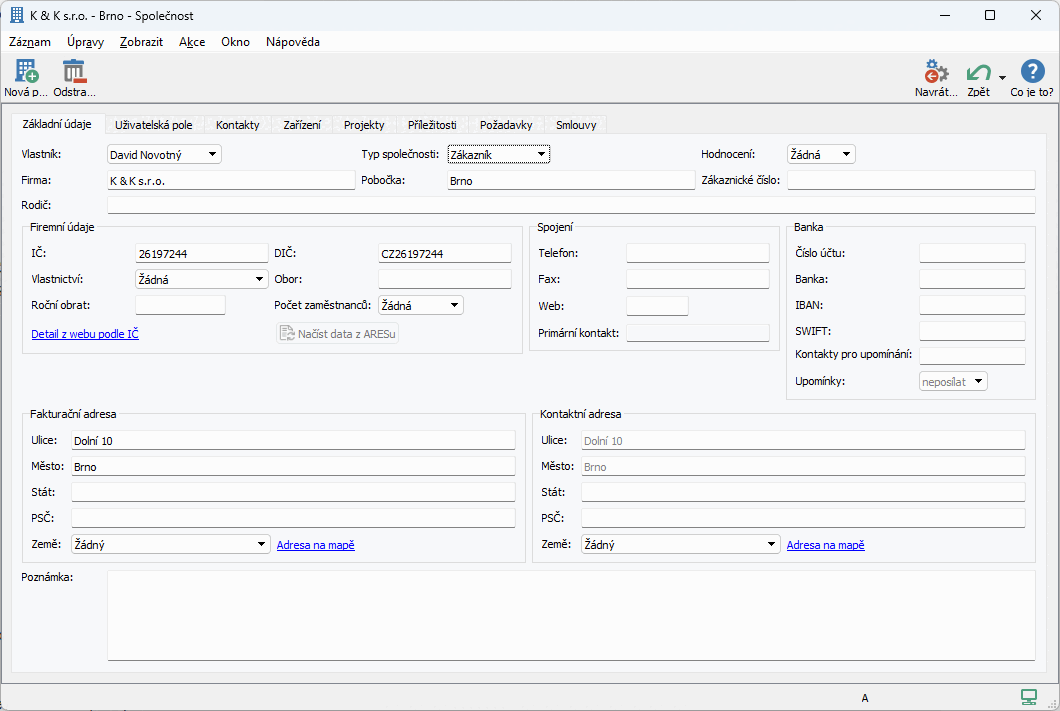Switch to the Kontakty tab
Screen dimensions: 1060x711
[x=237, y=125]
